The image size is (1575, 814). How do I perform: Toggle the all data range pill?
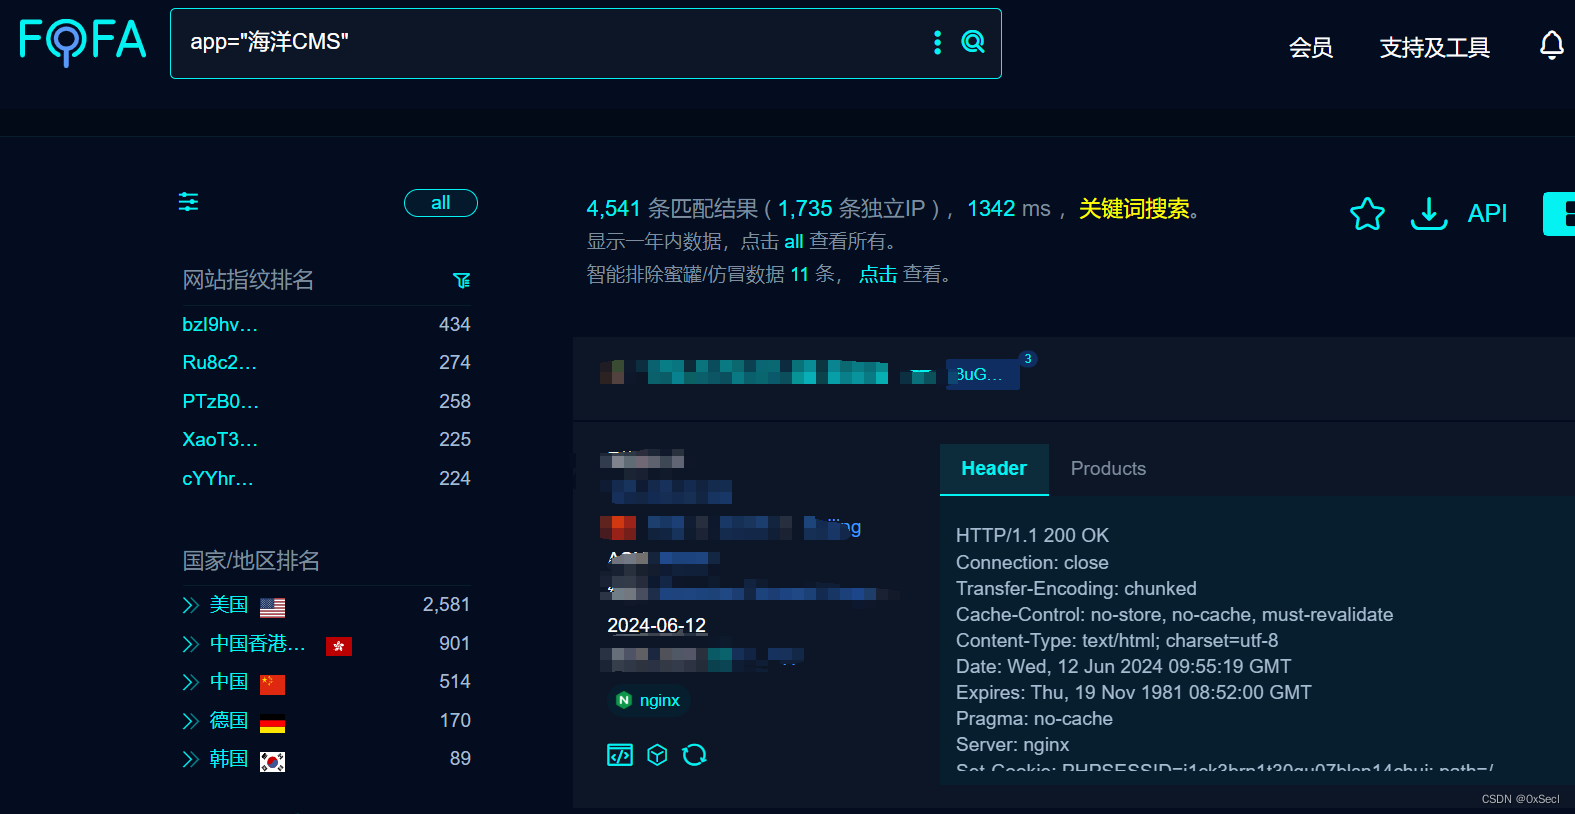point(441,203)
